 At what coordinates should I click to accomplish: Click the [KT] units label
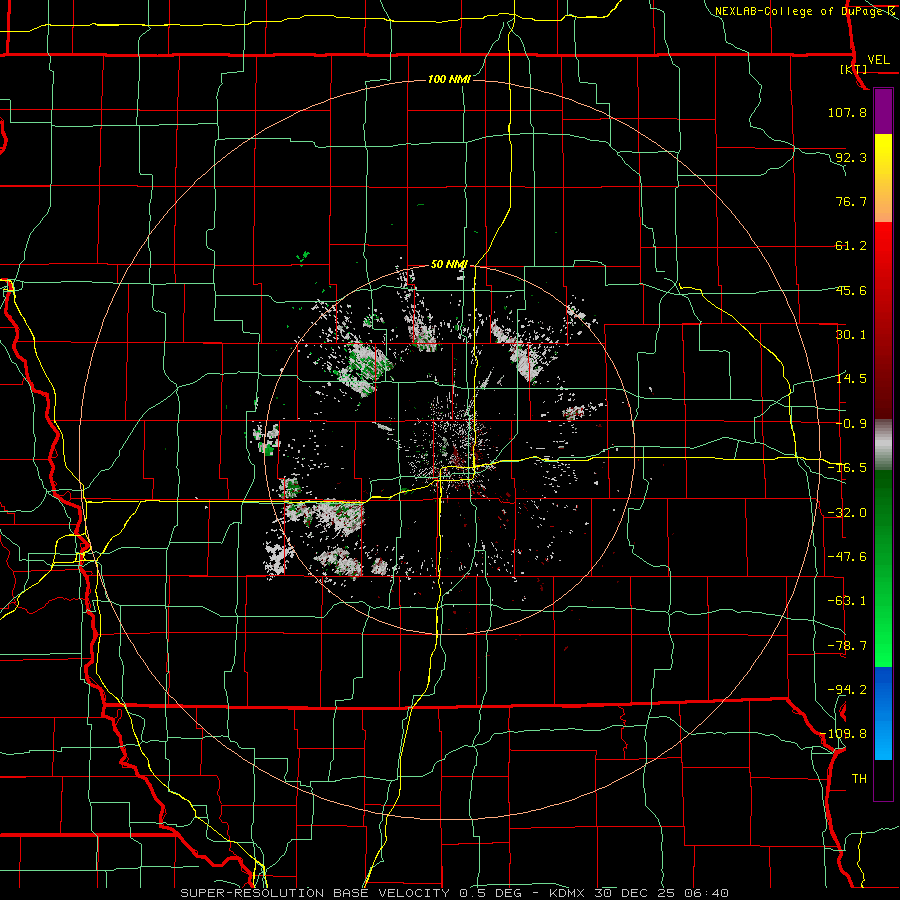tap(854, 69)
